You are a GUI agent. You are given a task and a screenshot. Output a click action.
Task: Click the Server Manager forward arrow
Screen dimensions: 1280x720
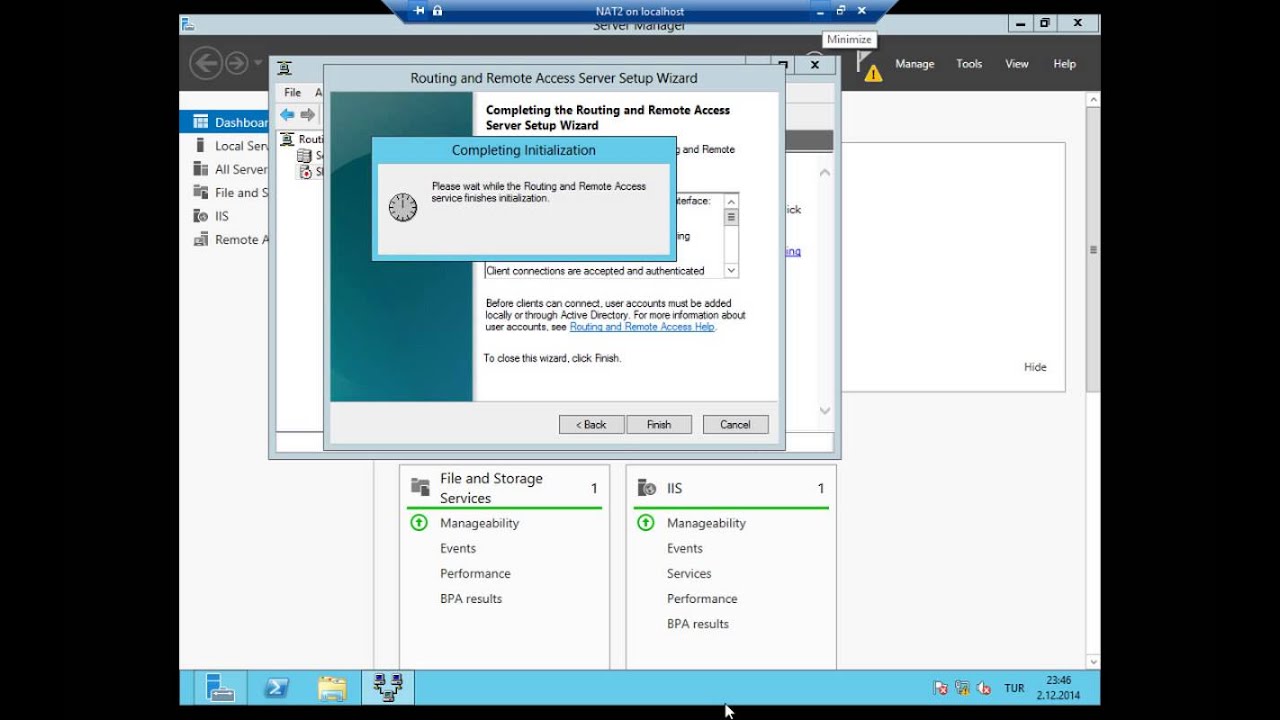click(x=236, y=64)
